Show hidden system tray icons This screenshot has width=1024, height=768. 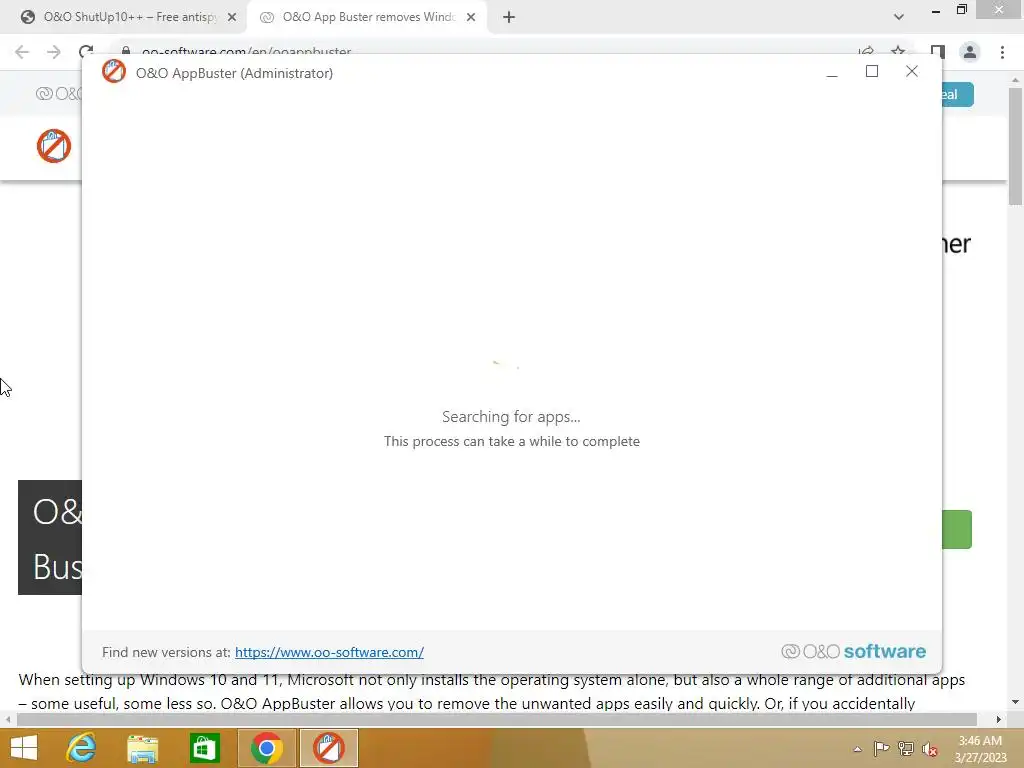point(857,749)
